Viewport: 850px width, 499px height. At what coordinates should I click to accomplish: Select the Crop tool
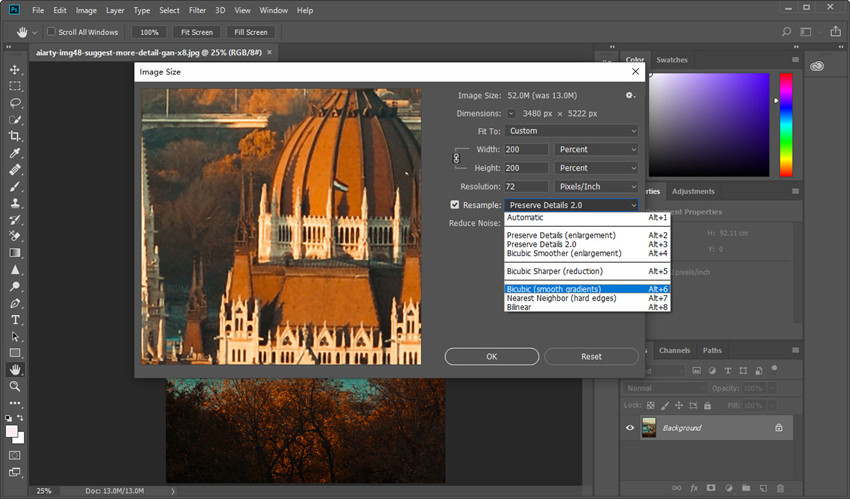[15, 136]
